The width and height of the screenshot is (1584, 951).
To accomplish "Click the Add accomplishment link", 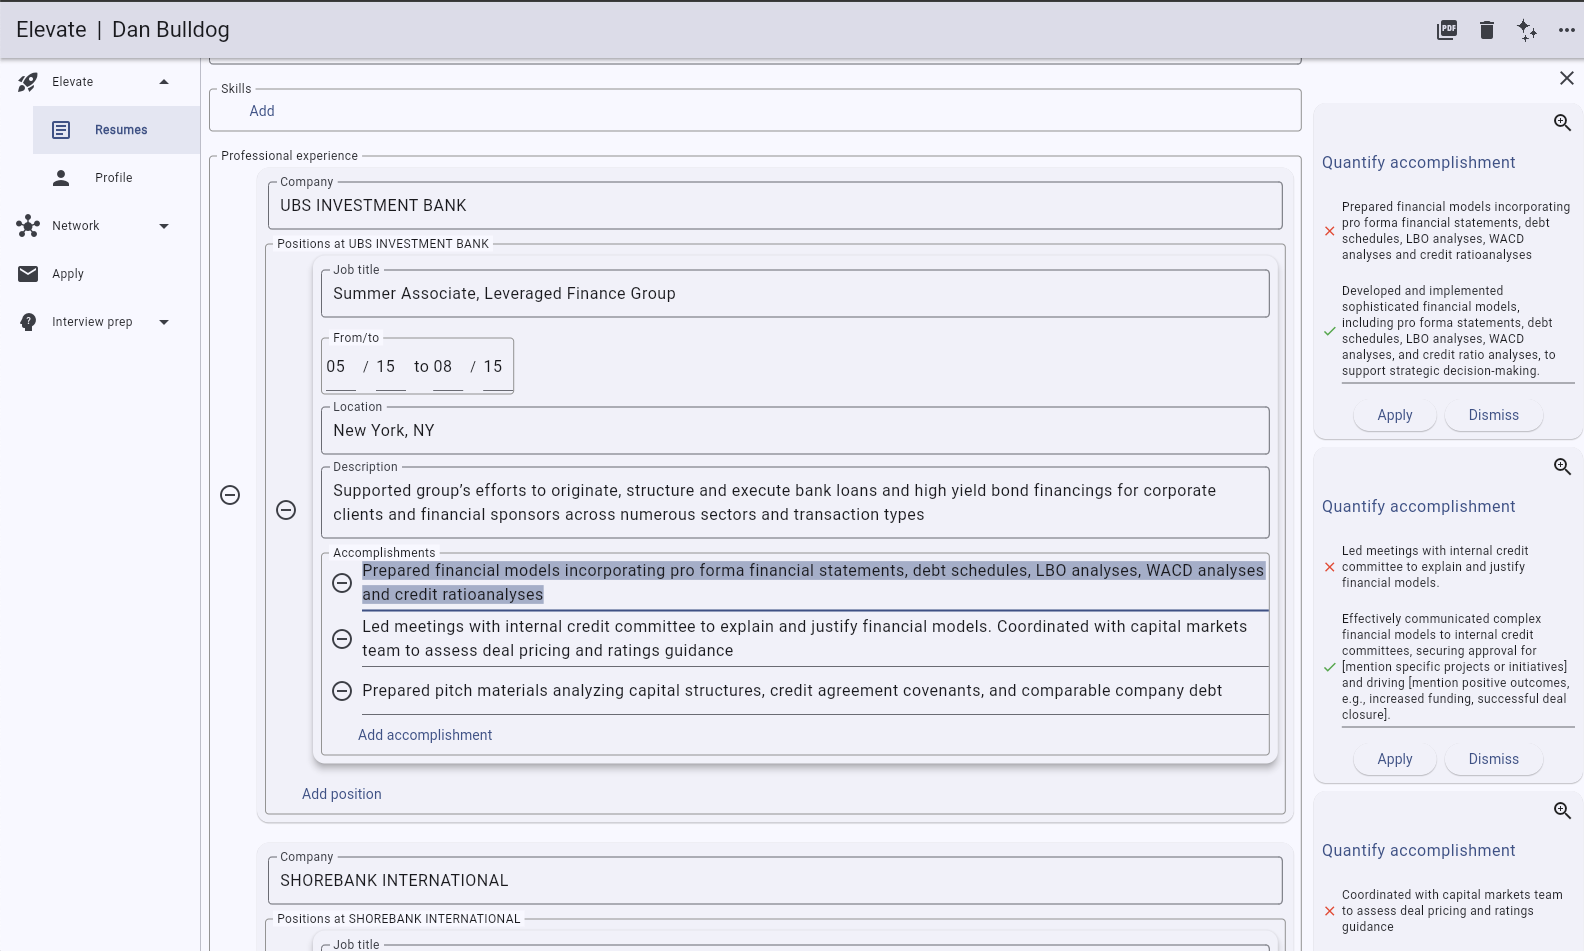I will 425,735.
